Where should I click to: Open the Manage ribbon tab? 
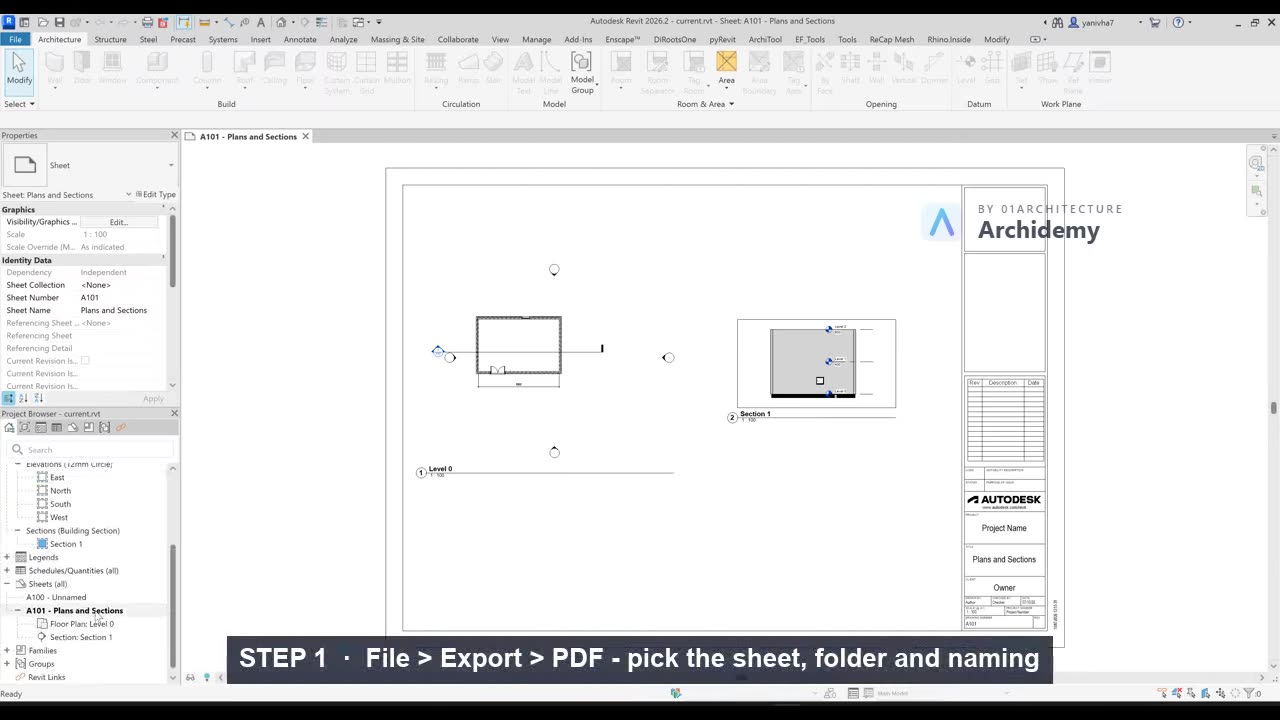pyautogui.click(x=536, y=40)
